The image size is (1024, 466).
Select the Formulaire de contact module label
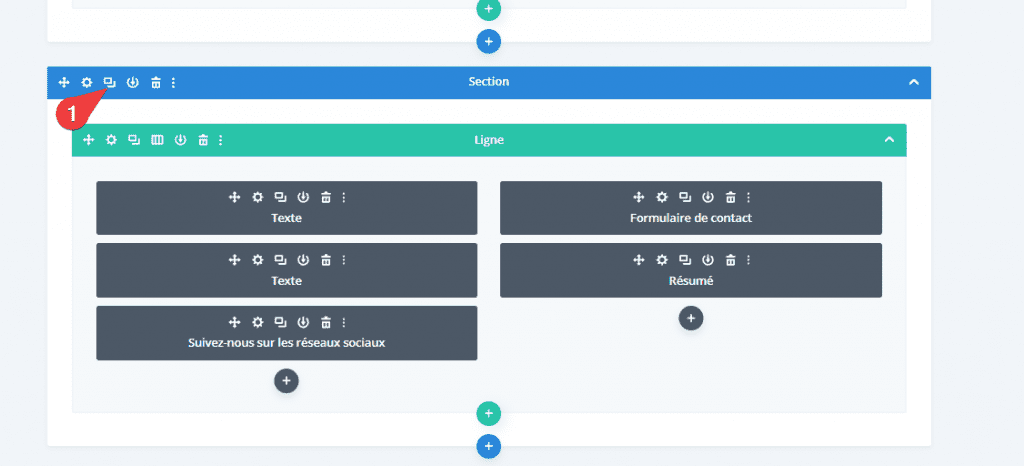point(691,218)
